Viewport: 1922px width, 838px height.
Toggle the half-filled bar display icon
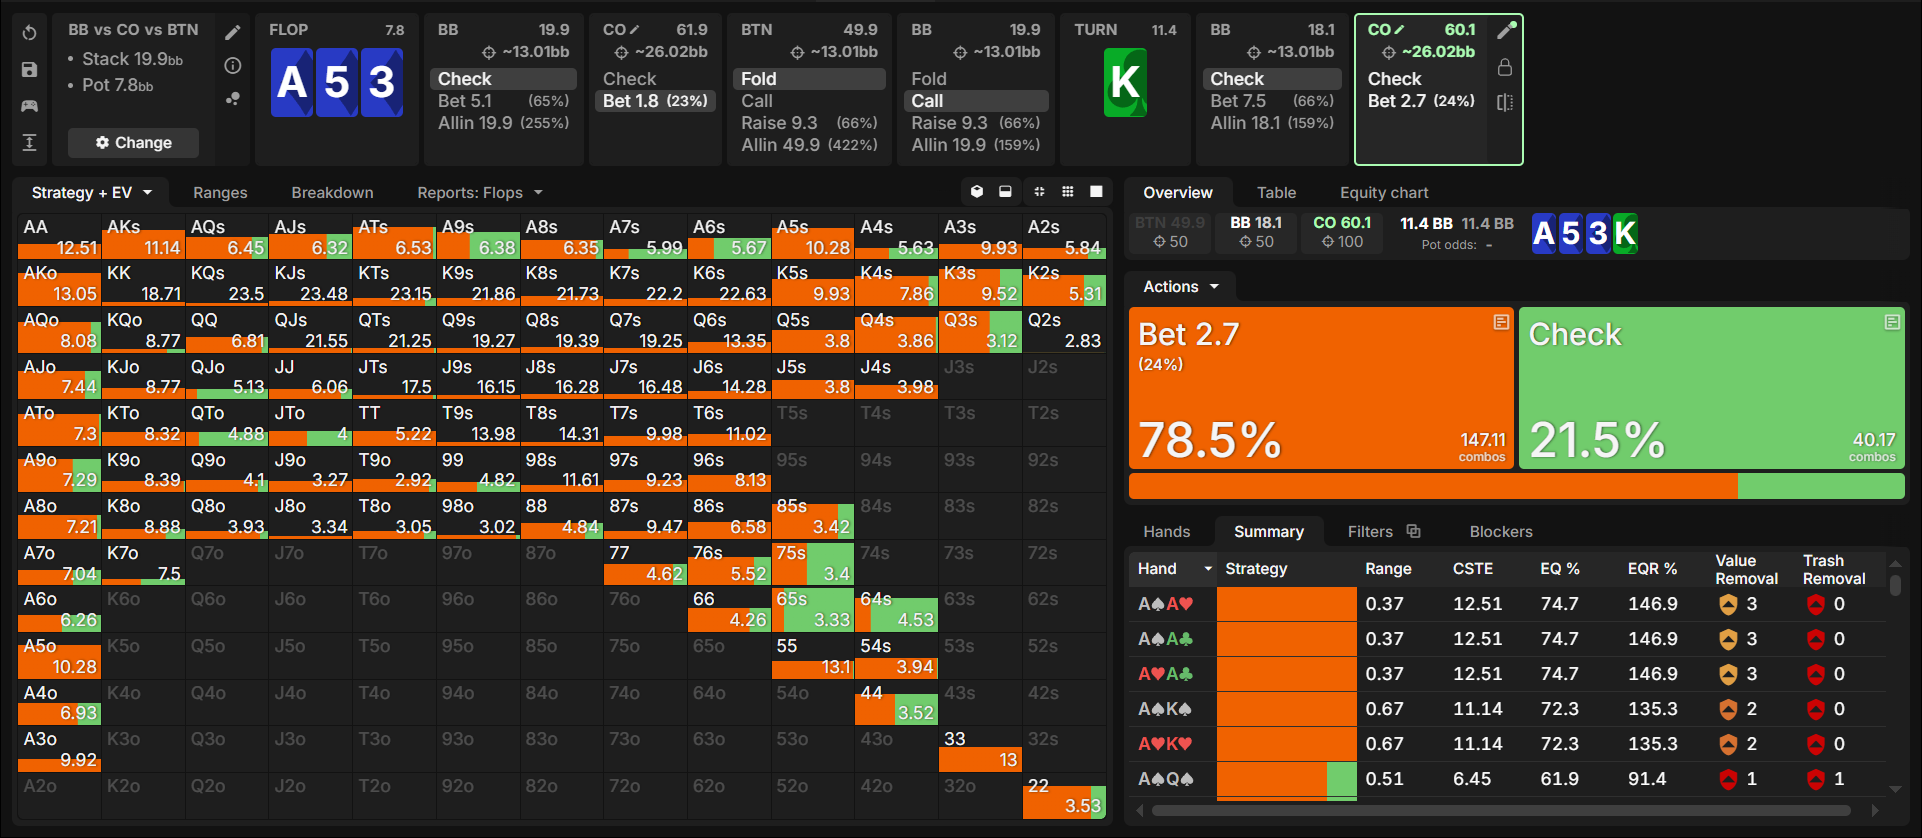1005,192
